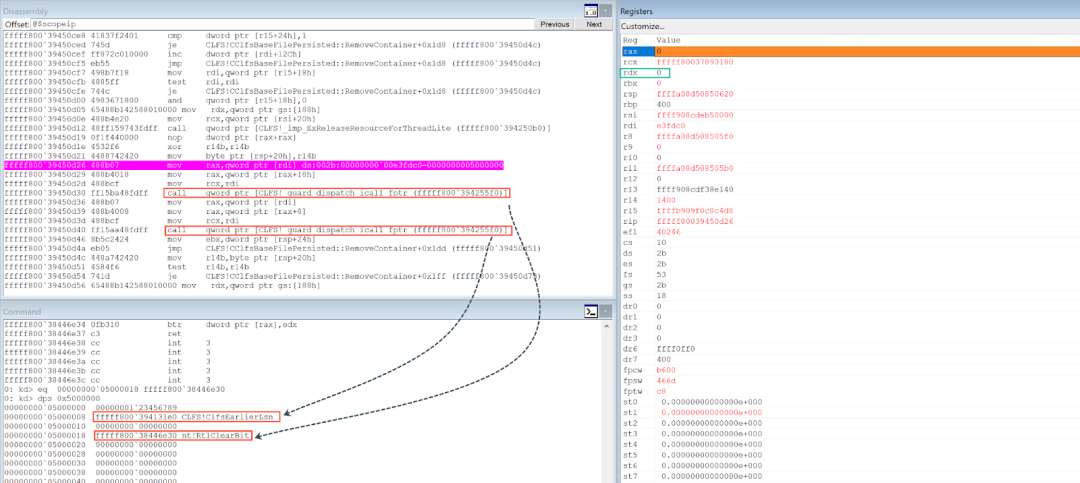Open Customize... in the Registers panel
Viewport: 1080px width, 483px height.
click(643, 26)
